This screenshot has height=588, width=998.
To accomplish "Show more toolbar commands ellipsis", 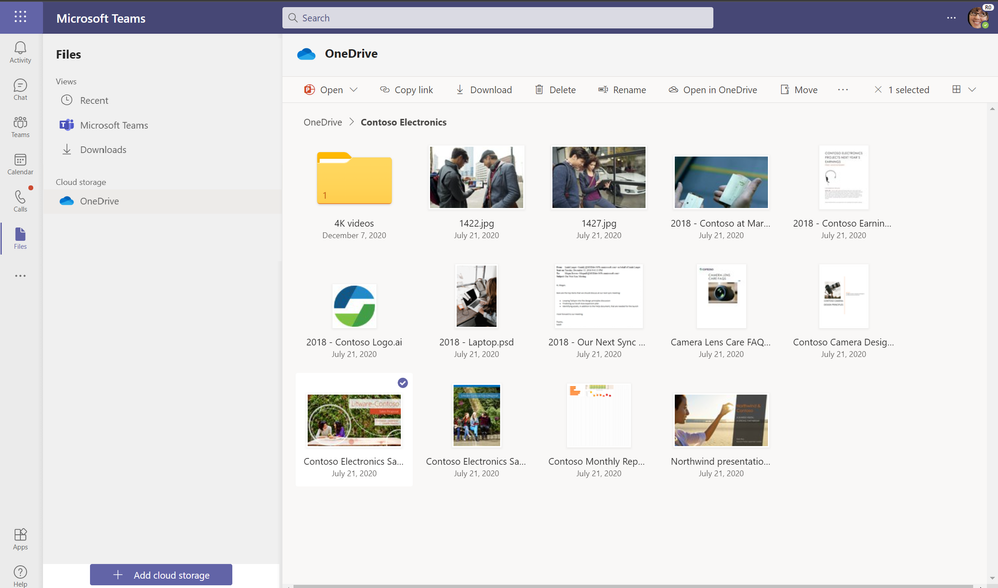I will 843,90.
